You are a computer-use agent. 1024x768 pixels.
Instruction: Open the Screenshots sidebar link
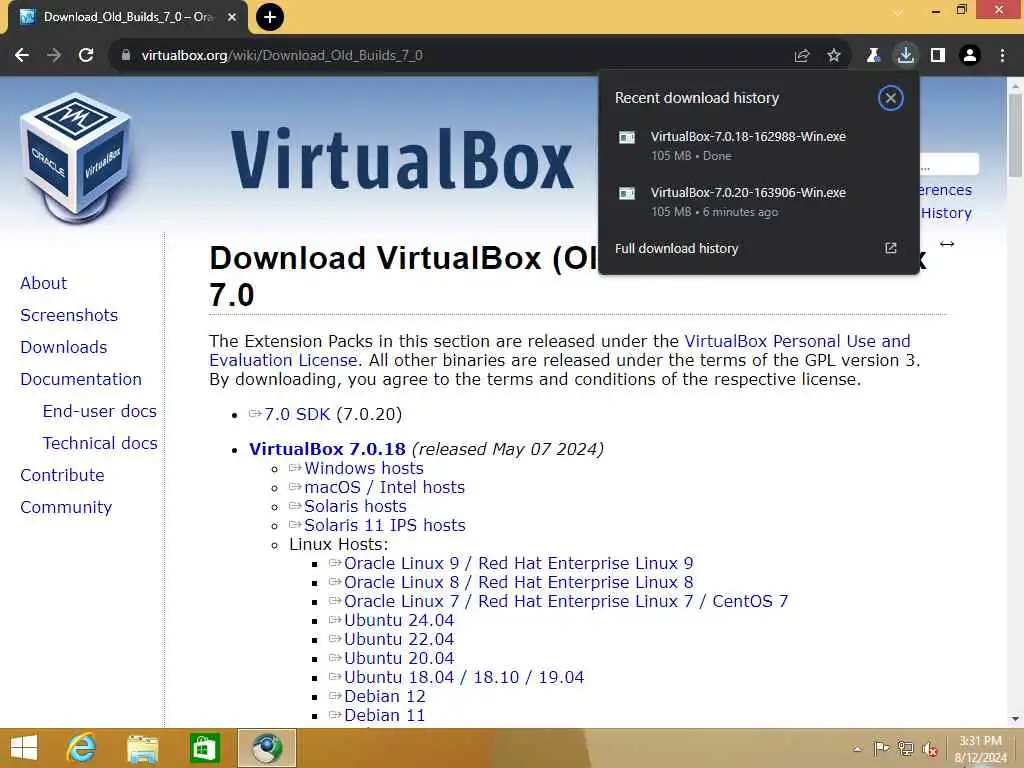click(69, 315)
